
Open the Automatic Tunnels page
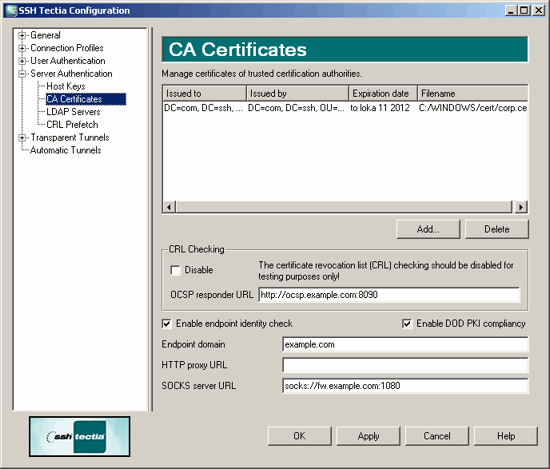[66, 150]
